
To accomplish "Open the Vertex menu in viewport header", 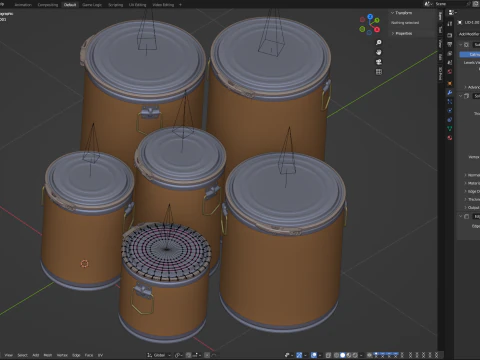I will (x=62, y=355).
